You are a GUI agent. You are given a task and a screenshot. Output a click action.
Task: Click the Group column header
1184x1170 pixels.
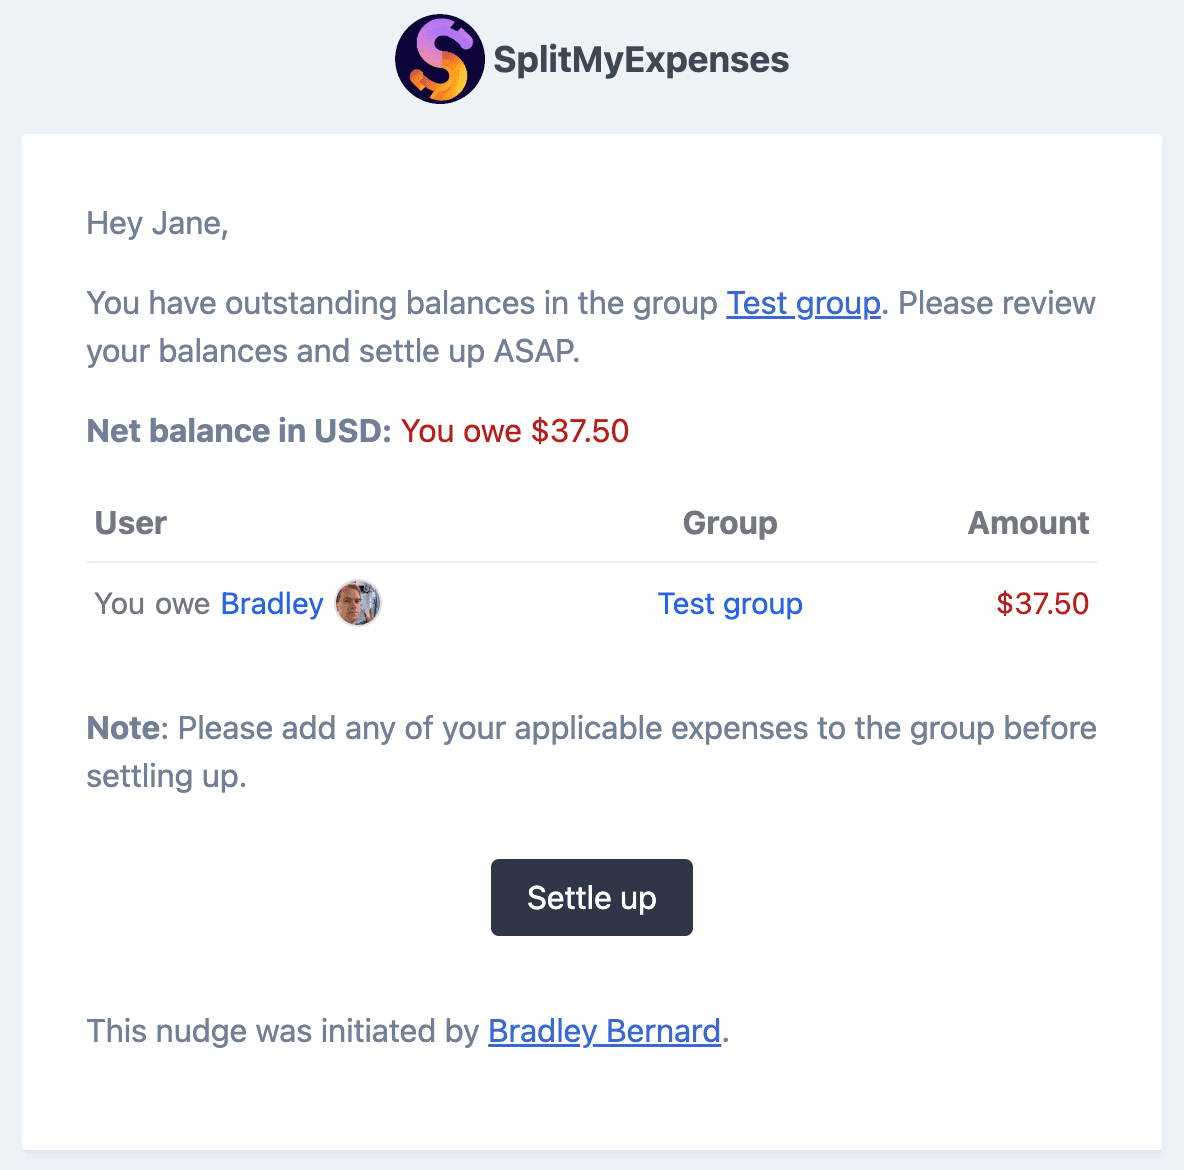730,523
